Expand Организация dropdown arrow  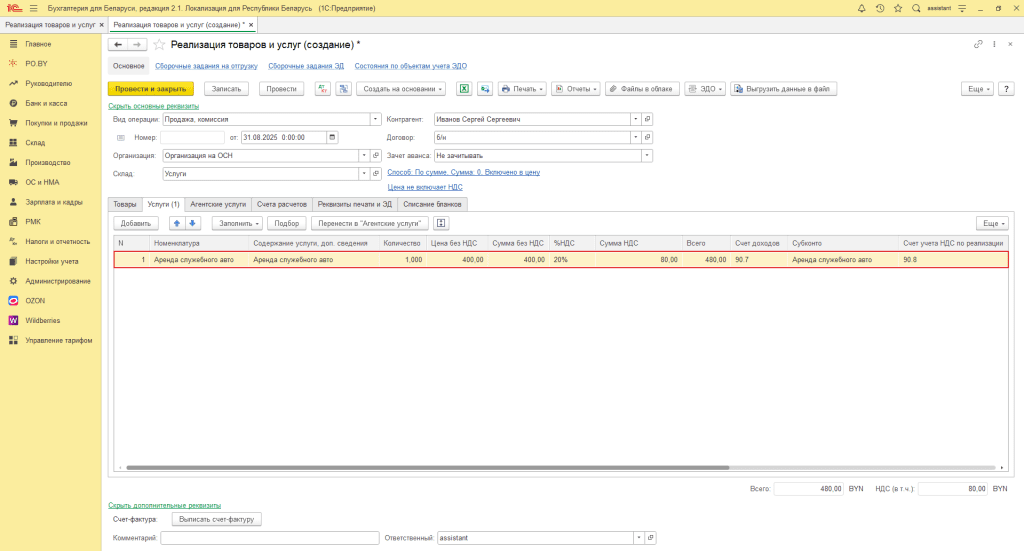(364, 155)
